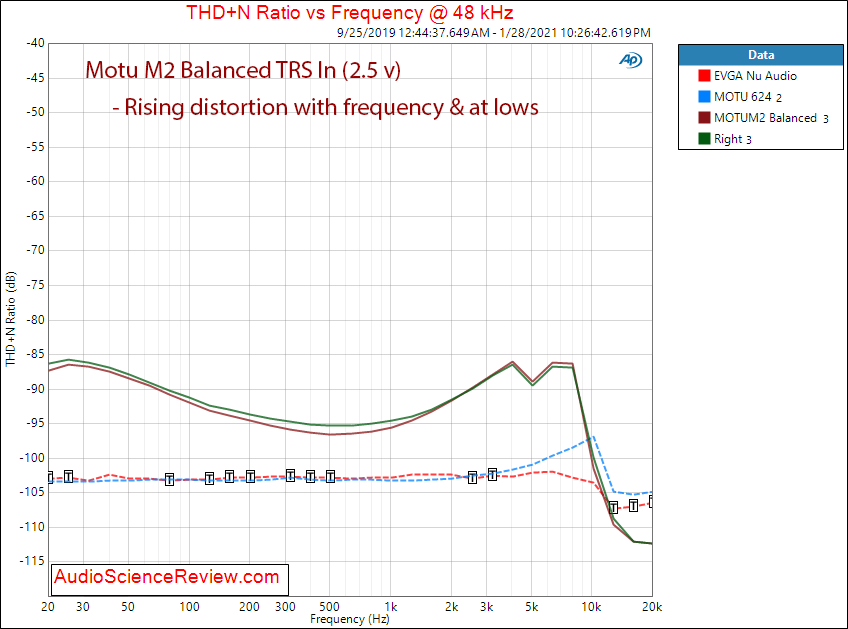Click the 20k x-axis tick label

[x=652, y=607]
